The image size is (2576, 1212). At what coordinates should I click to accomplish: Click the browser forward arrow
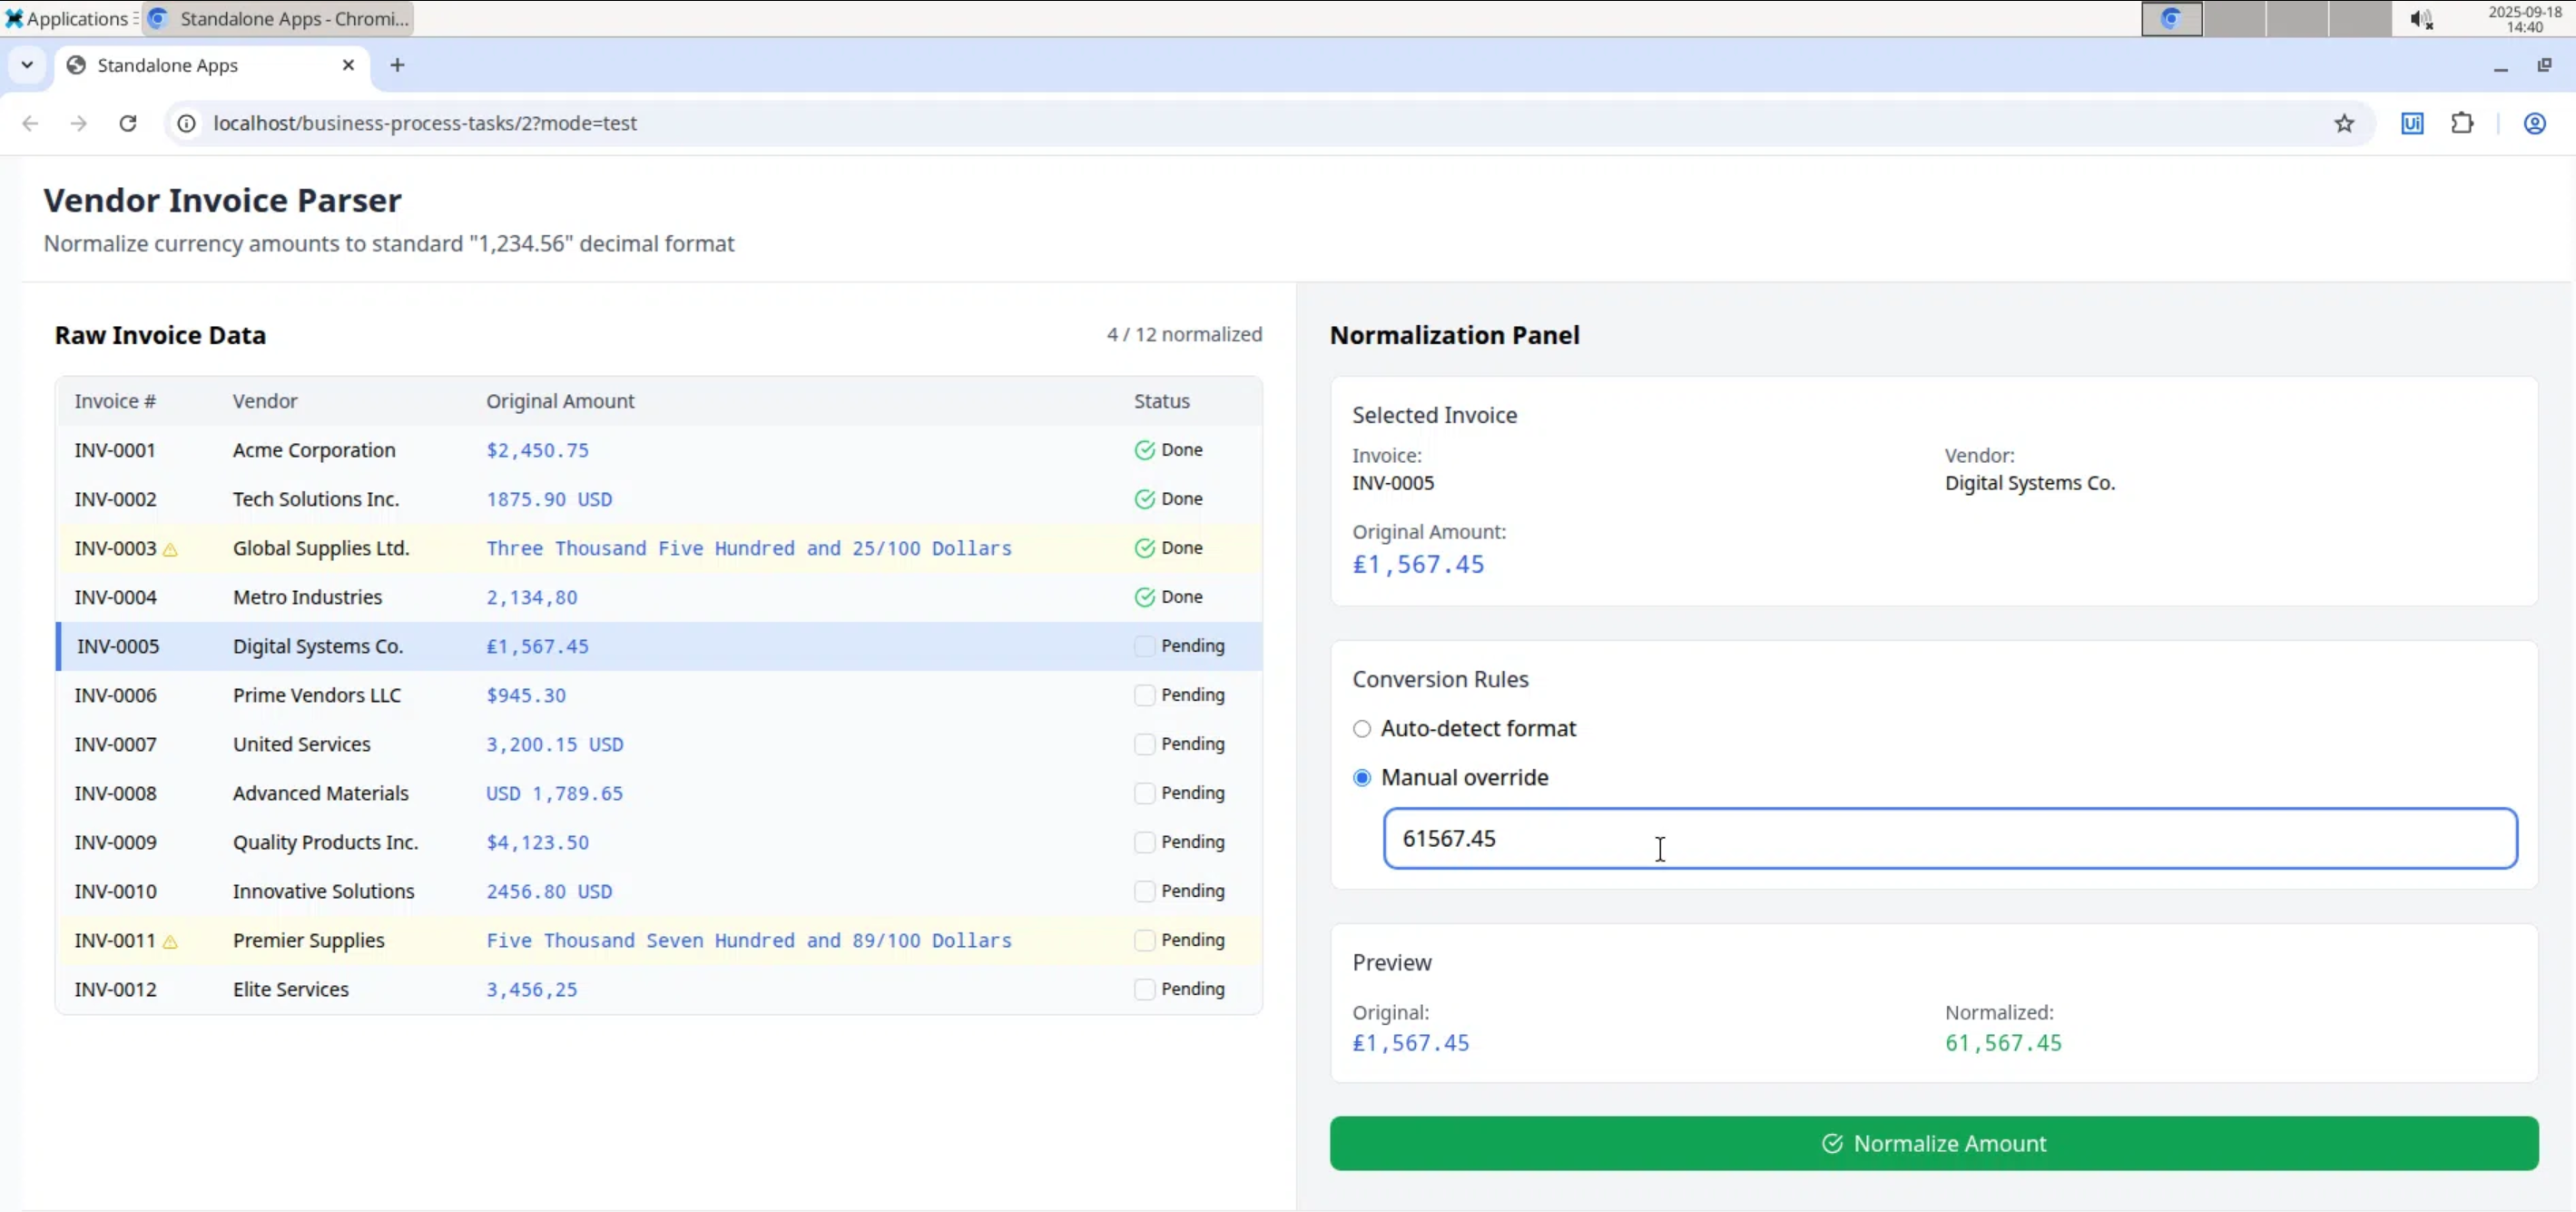coord(78,123)
